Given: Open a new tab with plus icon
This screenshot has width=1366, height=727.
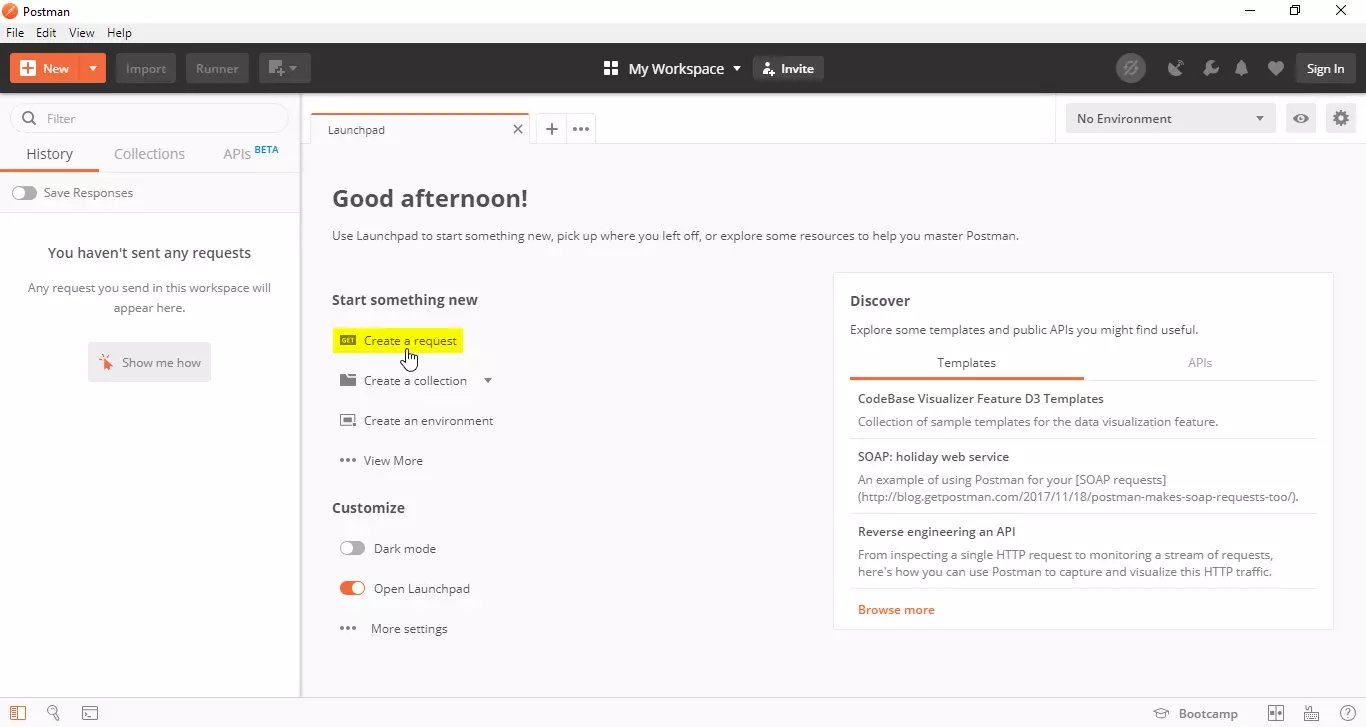Looking at the screenshot, I should tap(551, 129).
